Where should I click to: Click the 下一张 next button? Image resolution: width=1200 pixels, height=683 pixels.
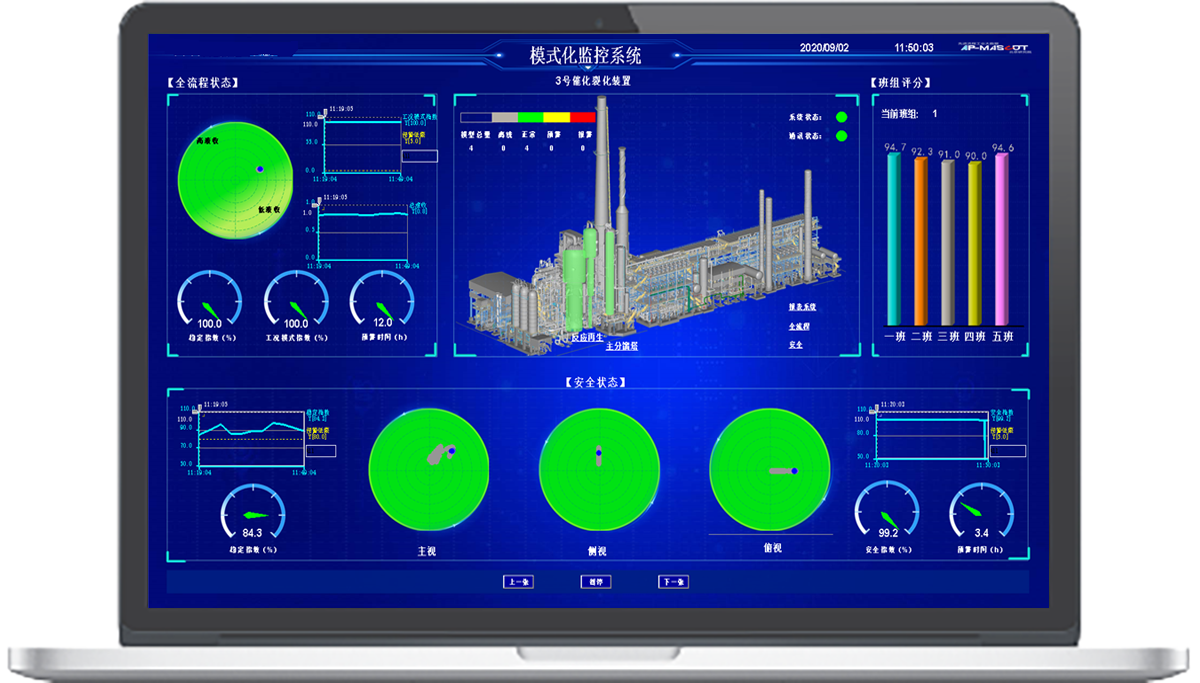coord(673,582)
